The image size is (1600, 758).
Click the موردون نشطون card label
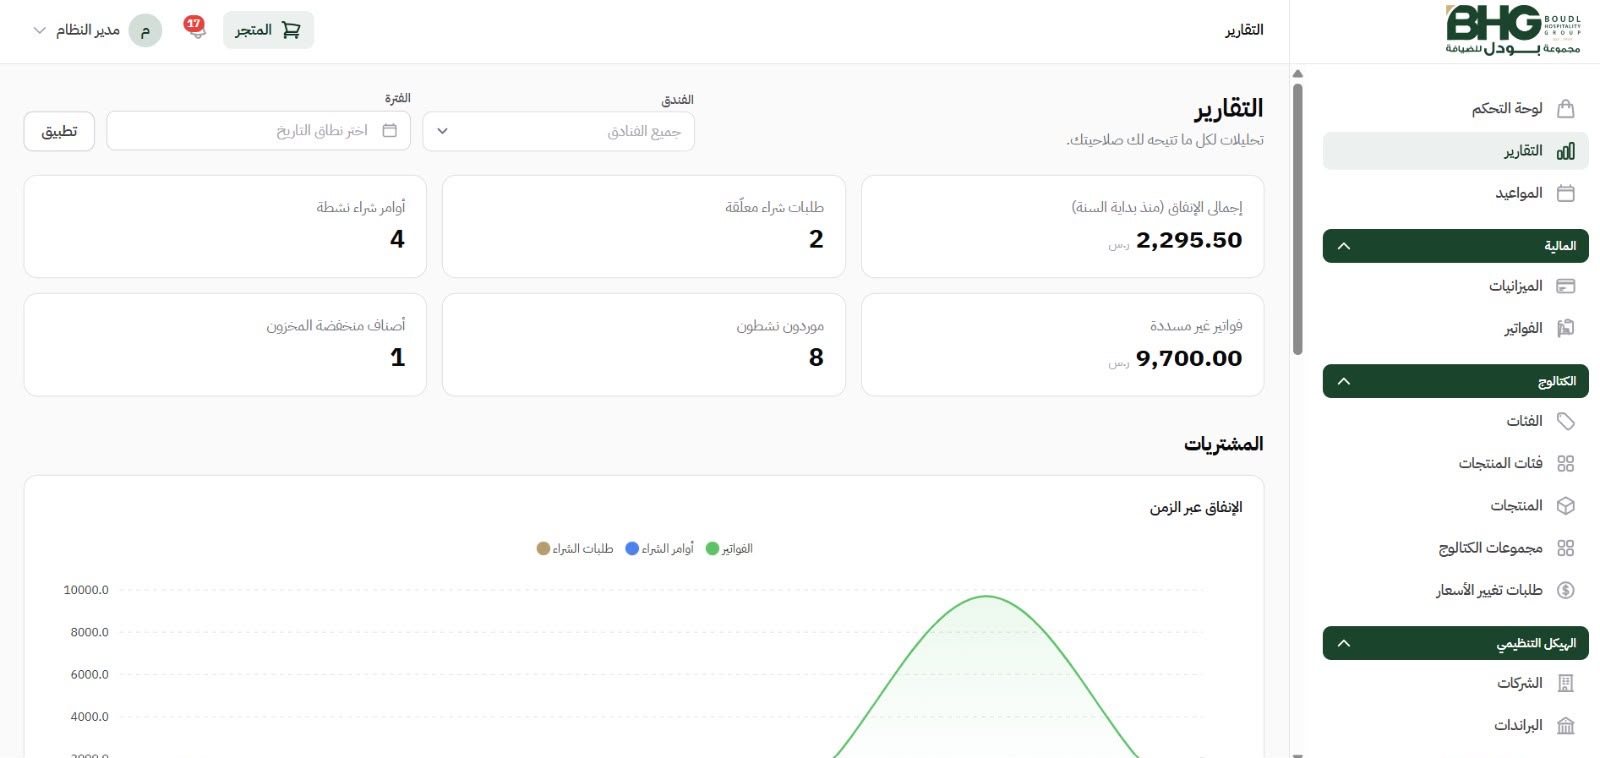point(780,326)
